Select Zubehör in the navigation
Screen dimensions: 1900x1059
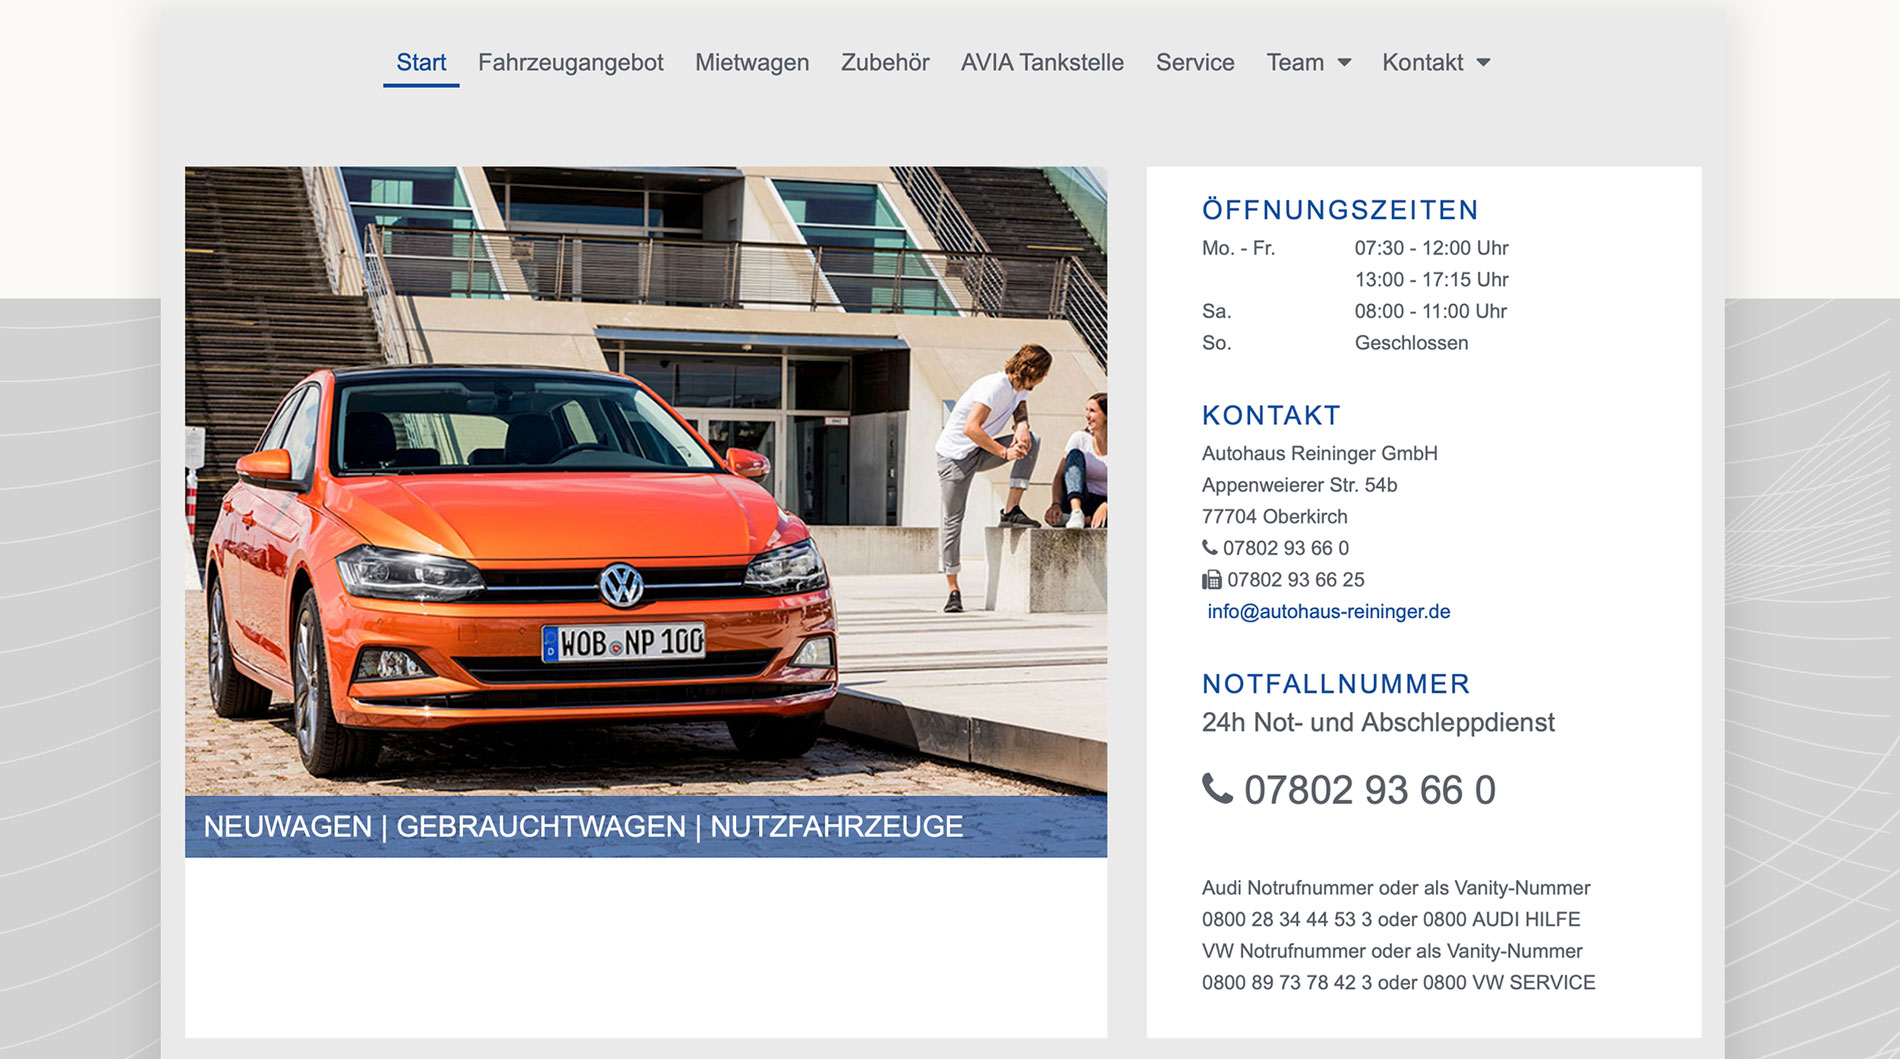click(x=885, y=62)
